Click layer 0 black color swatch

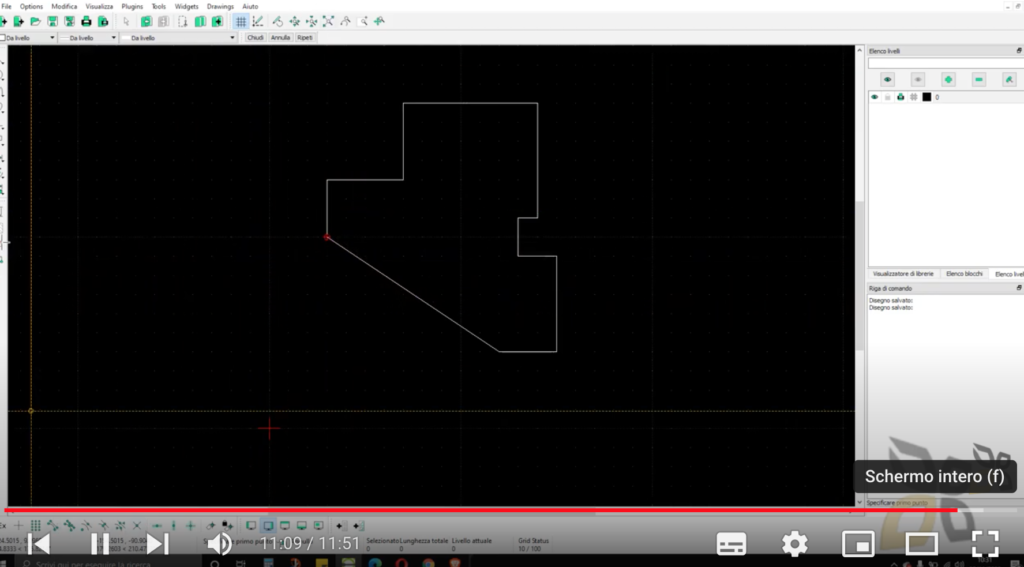[926, 97]
